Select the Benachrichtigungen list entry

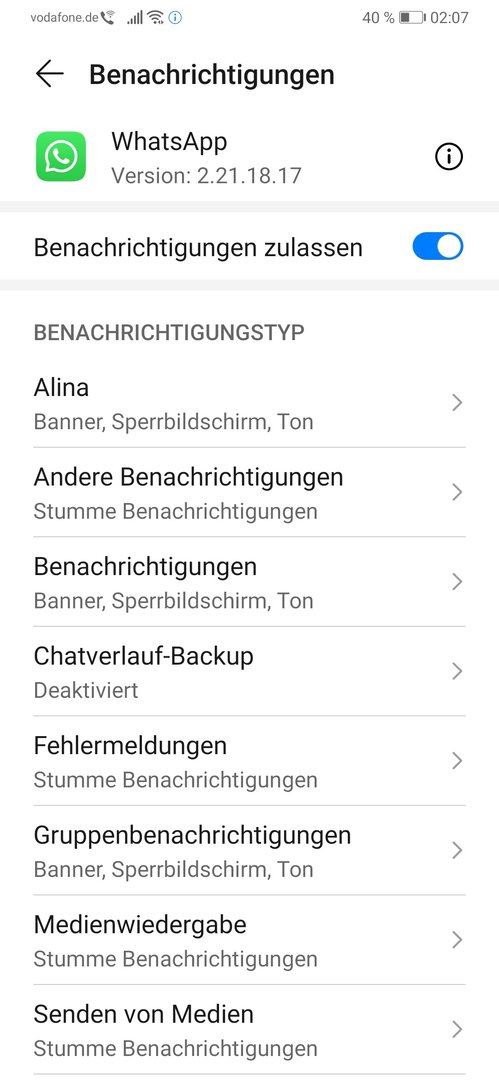(x=250, y=582)
